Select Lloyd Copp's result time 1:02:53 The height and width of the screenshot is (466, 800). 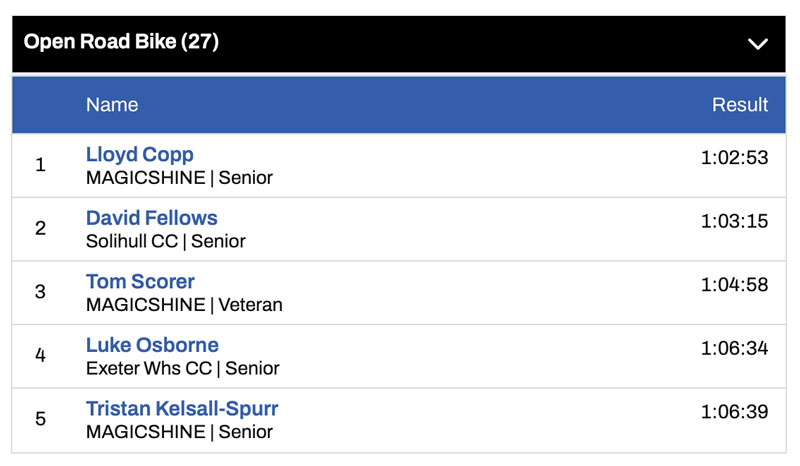click(734, 157)
